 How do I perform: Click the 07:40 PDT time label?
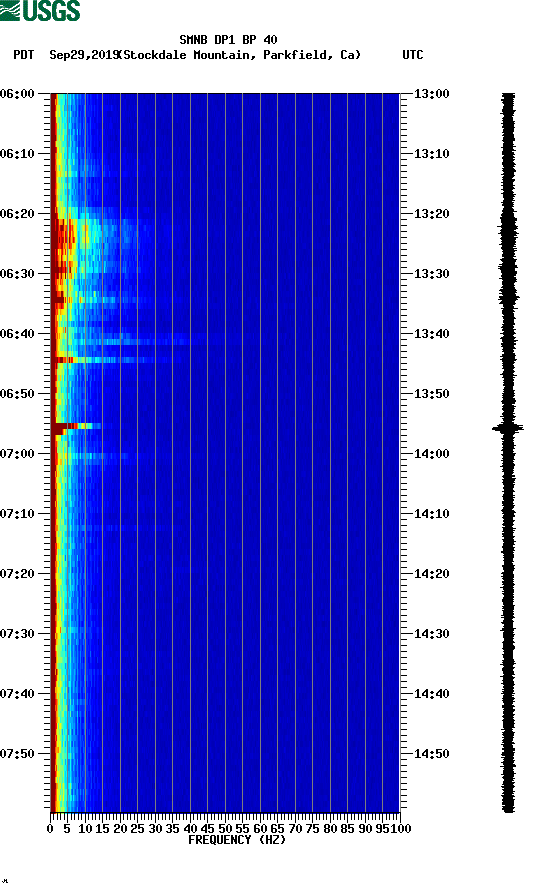[x=17, y=693]
